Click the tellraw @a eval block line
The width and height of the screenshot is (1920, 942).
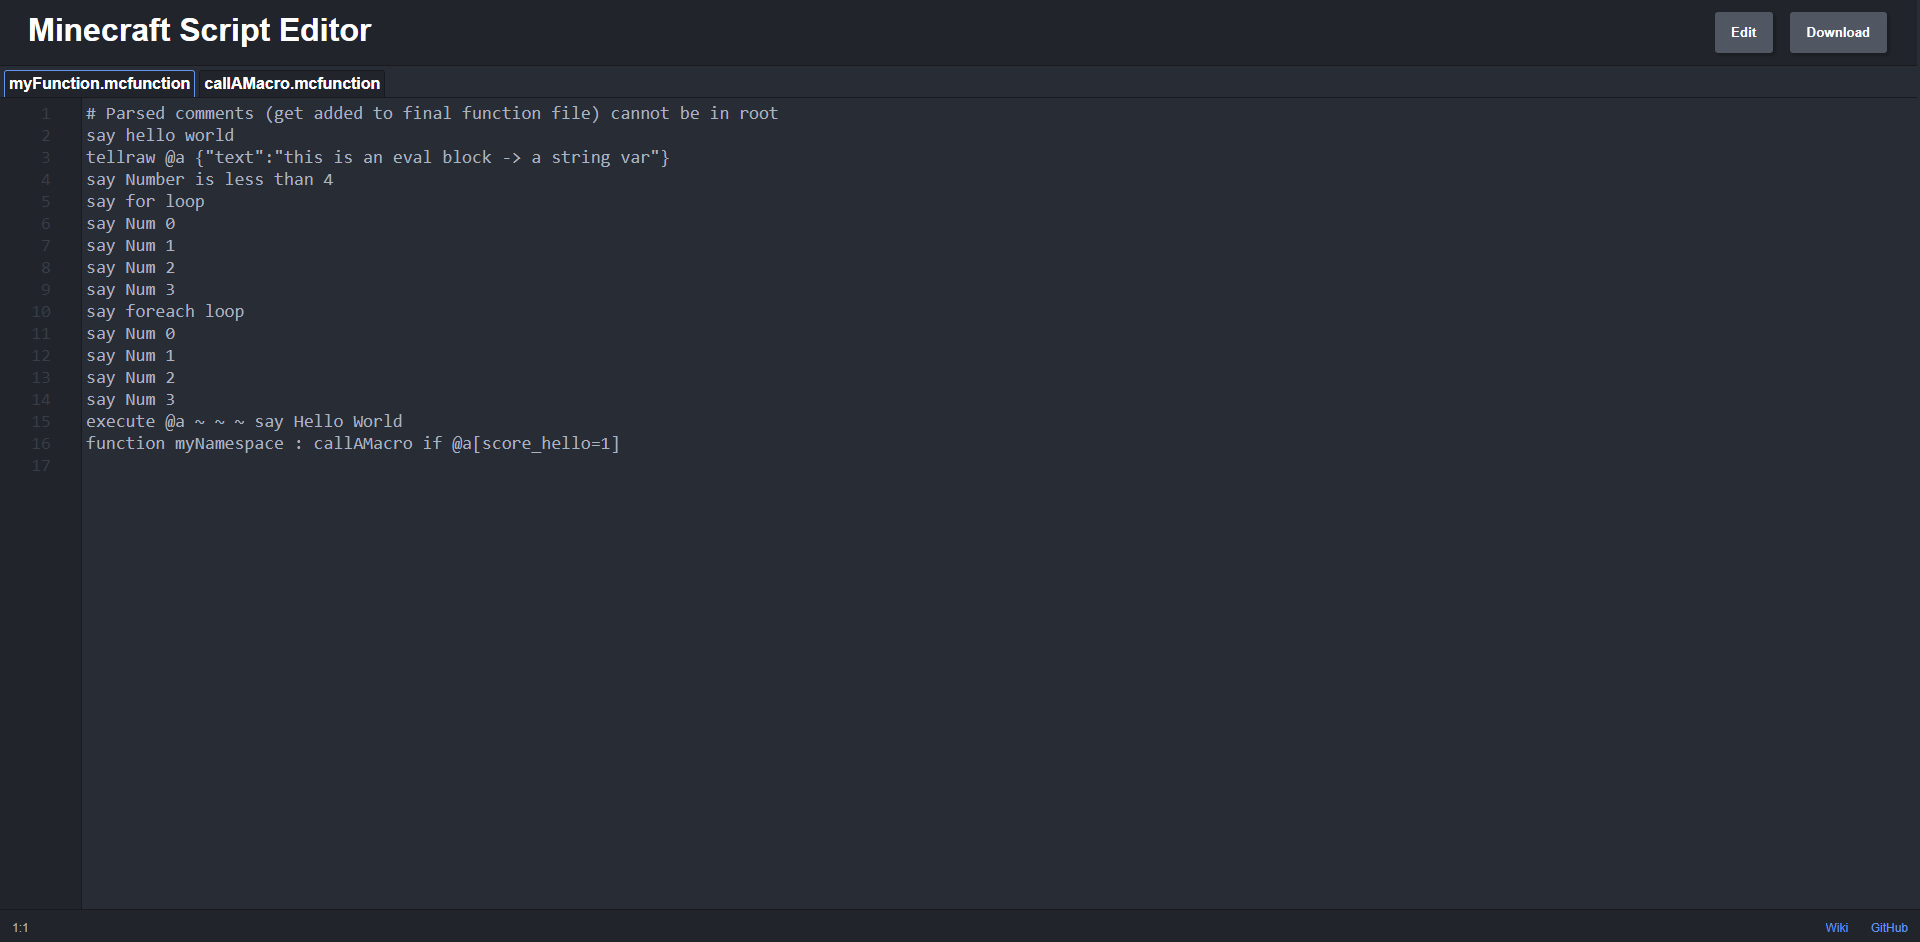pos(378,157)
